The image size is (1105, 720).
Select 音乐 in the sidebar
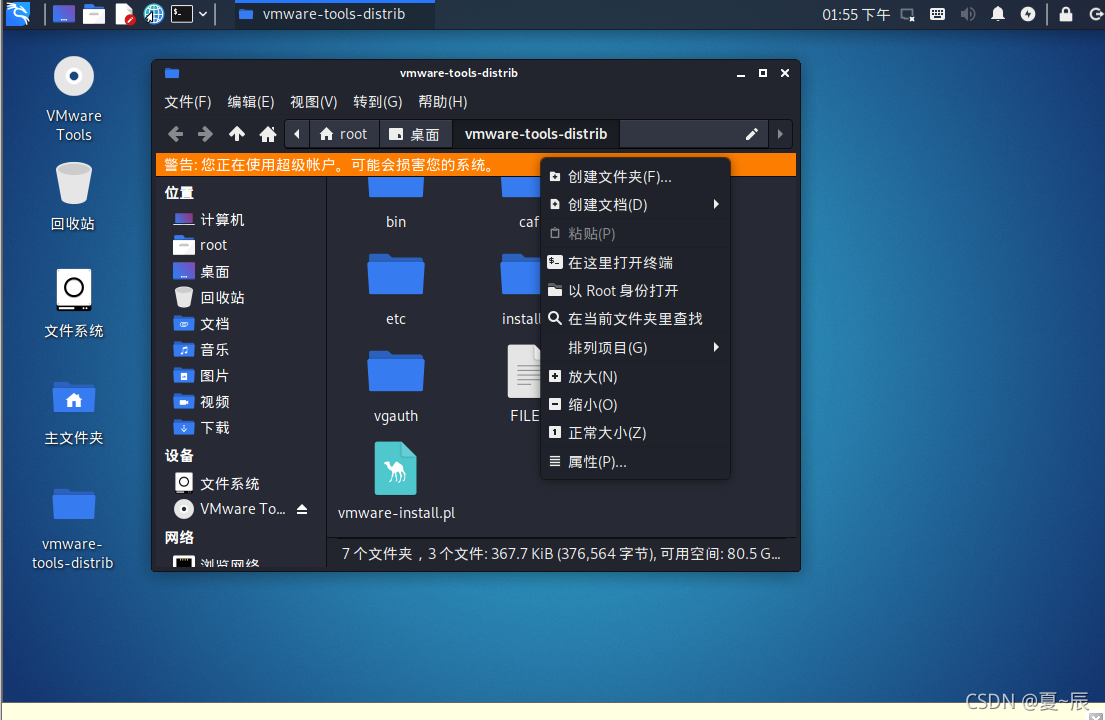click(202, 349)
